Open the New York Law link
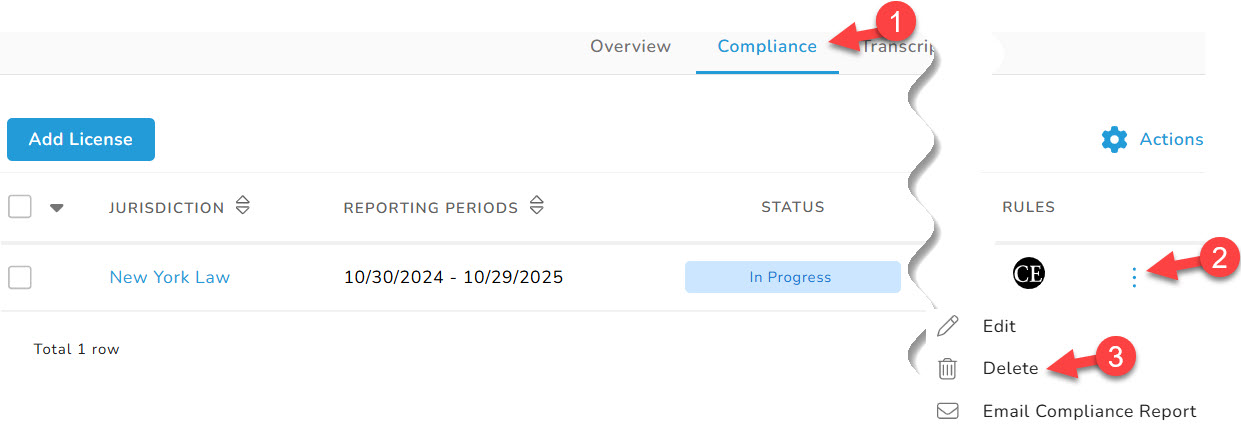This screenshot has height=428, width=1241. [x=170, y=277]
